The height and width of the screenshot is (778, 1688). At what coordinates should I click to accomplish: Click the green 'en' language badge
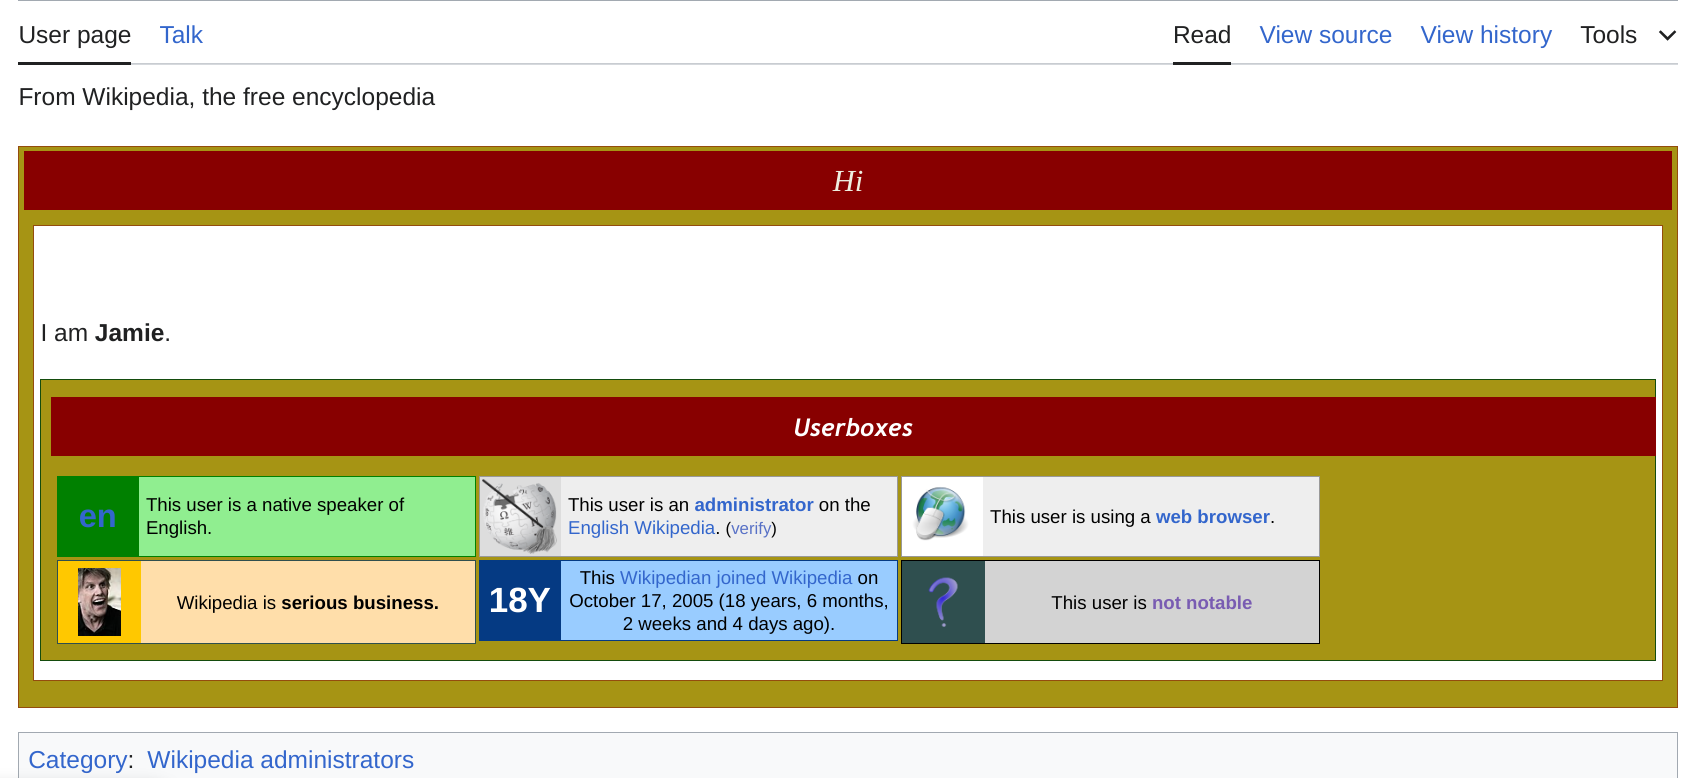[x=98, y=516]
